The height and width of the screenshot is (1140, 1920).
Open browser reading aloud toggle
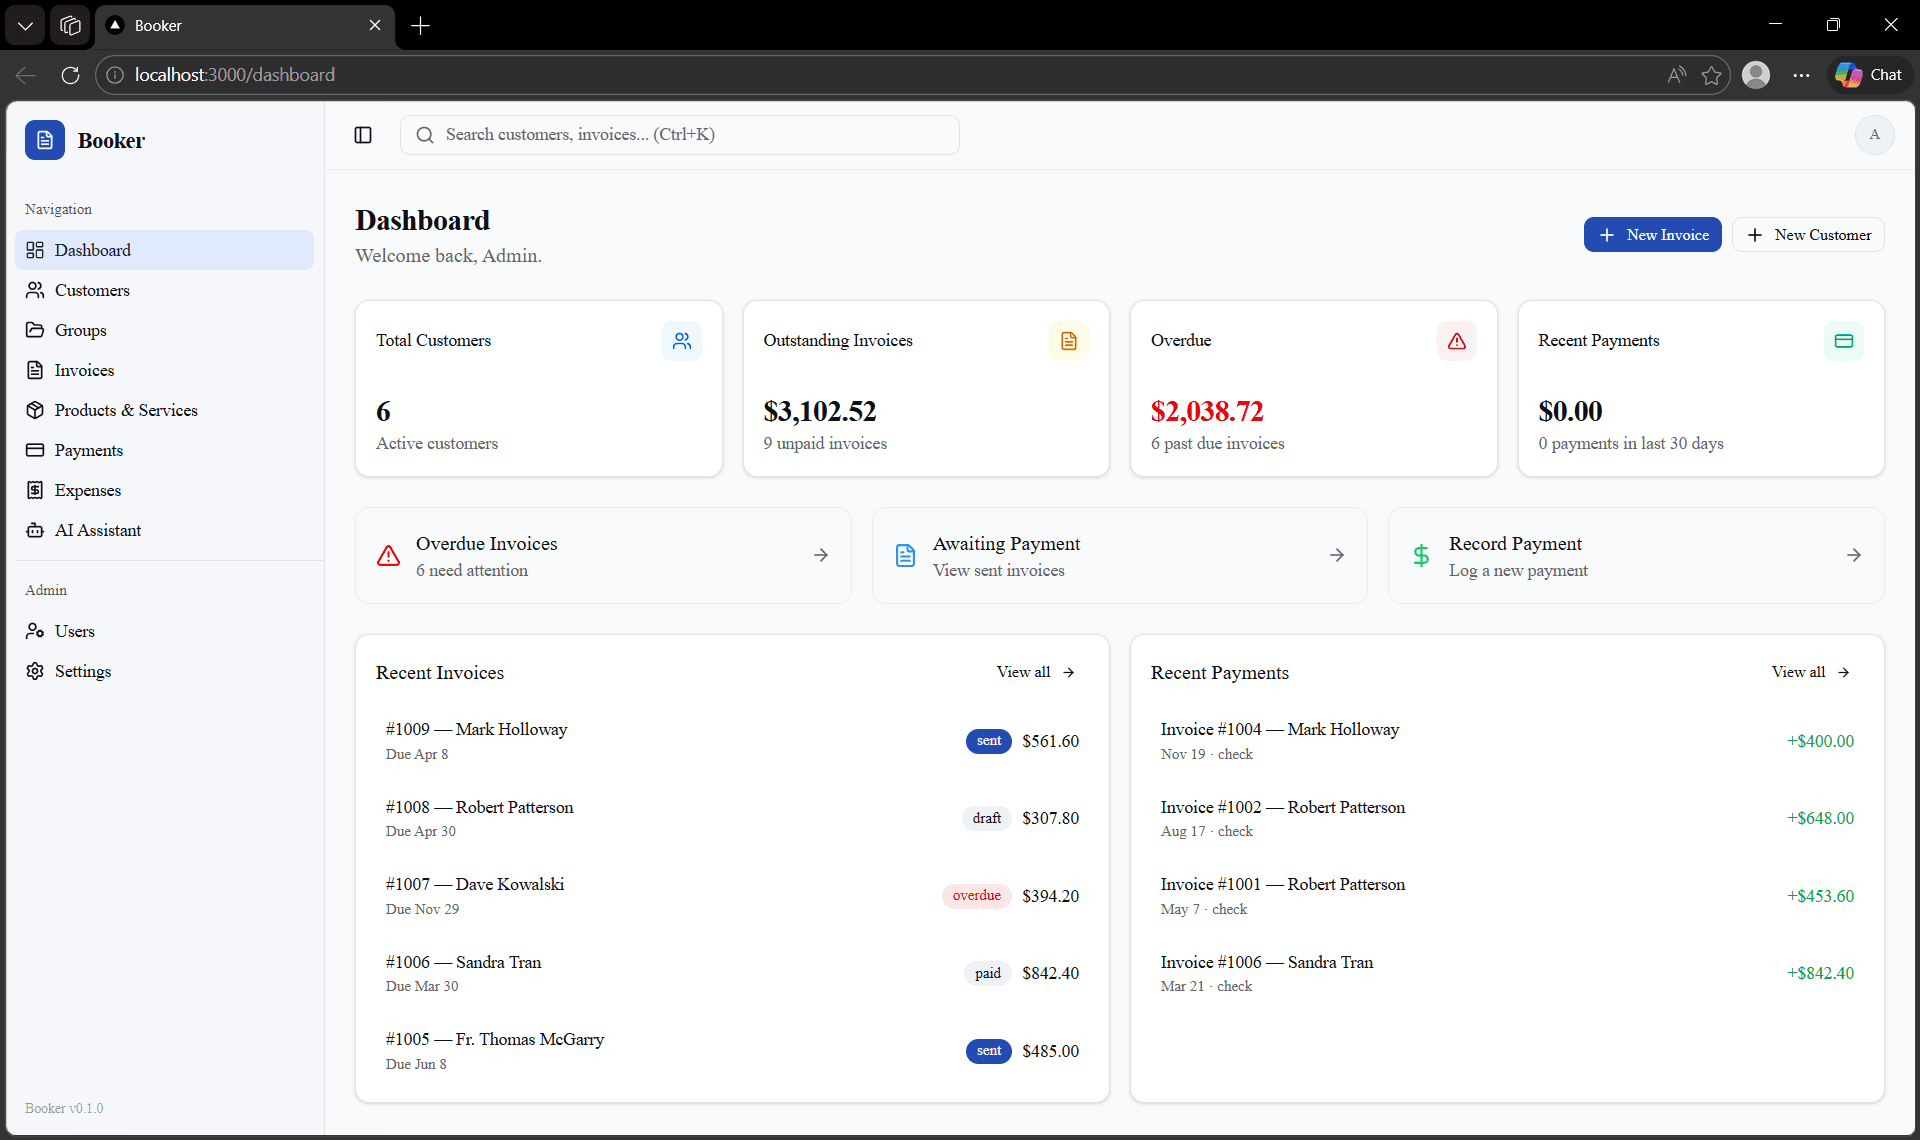point(1675,75)
